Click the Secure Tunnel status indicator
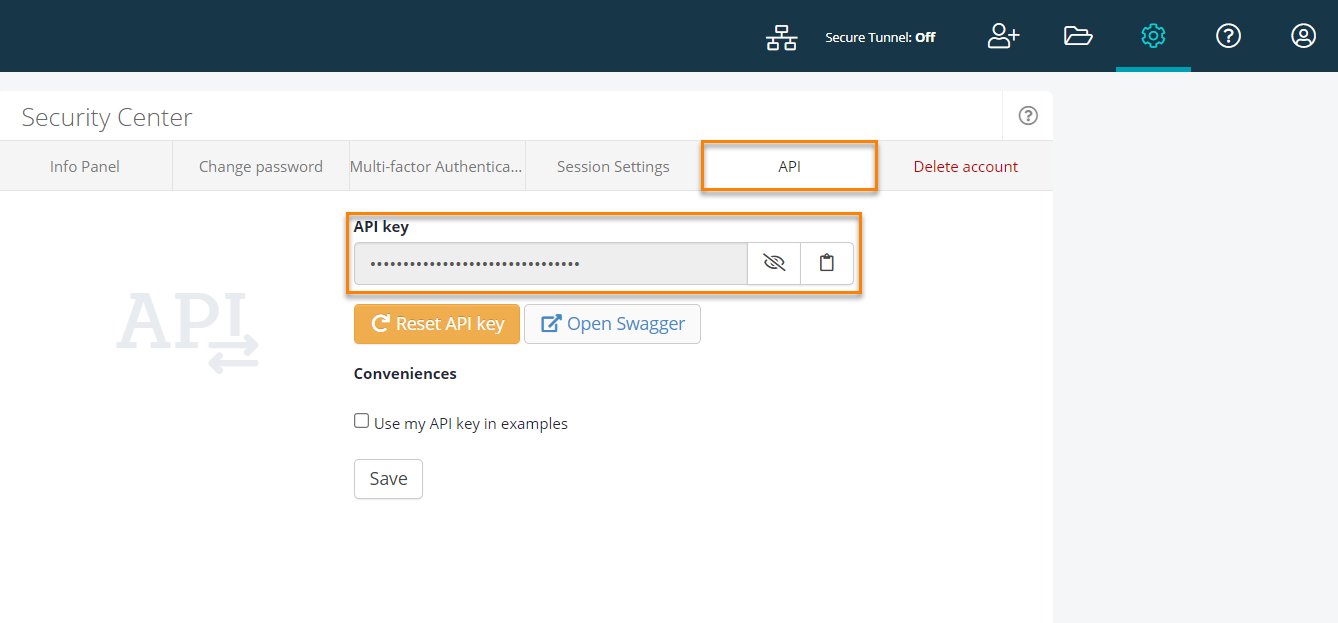Viewport: 1338px width, 623px height. 880,36
